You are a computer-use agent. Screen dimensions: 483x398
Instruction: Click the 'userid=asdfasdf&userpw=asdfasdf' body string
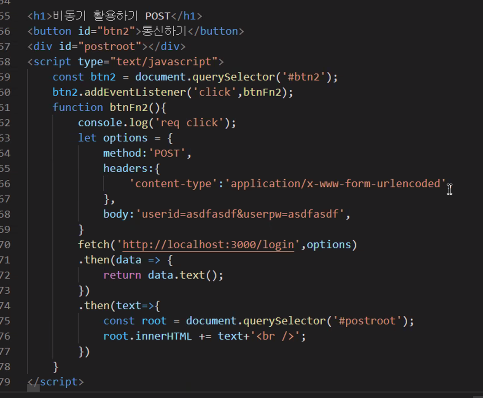(x=240, y=214)
